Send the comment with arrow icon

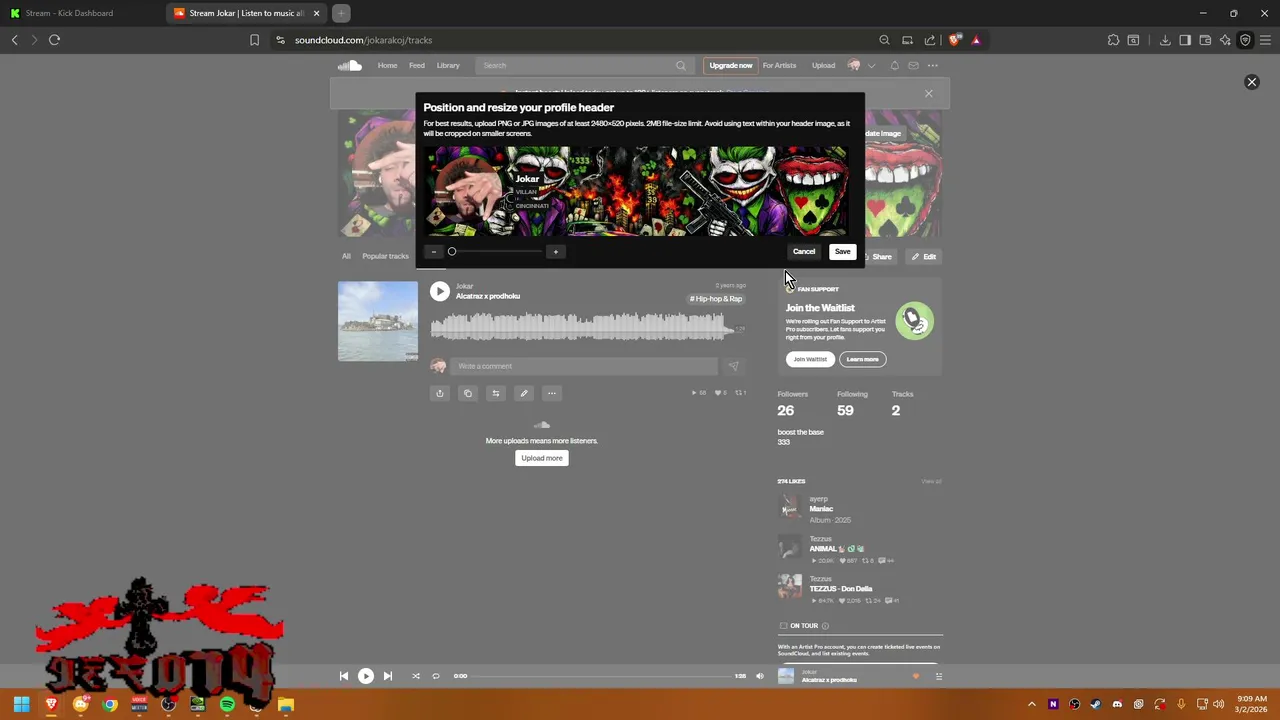(734, 366)
